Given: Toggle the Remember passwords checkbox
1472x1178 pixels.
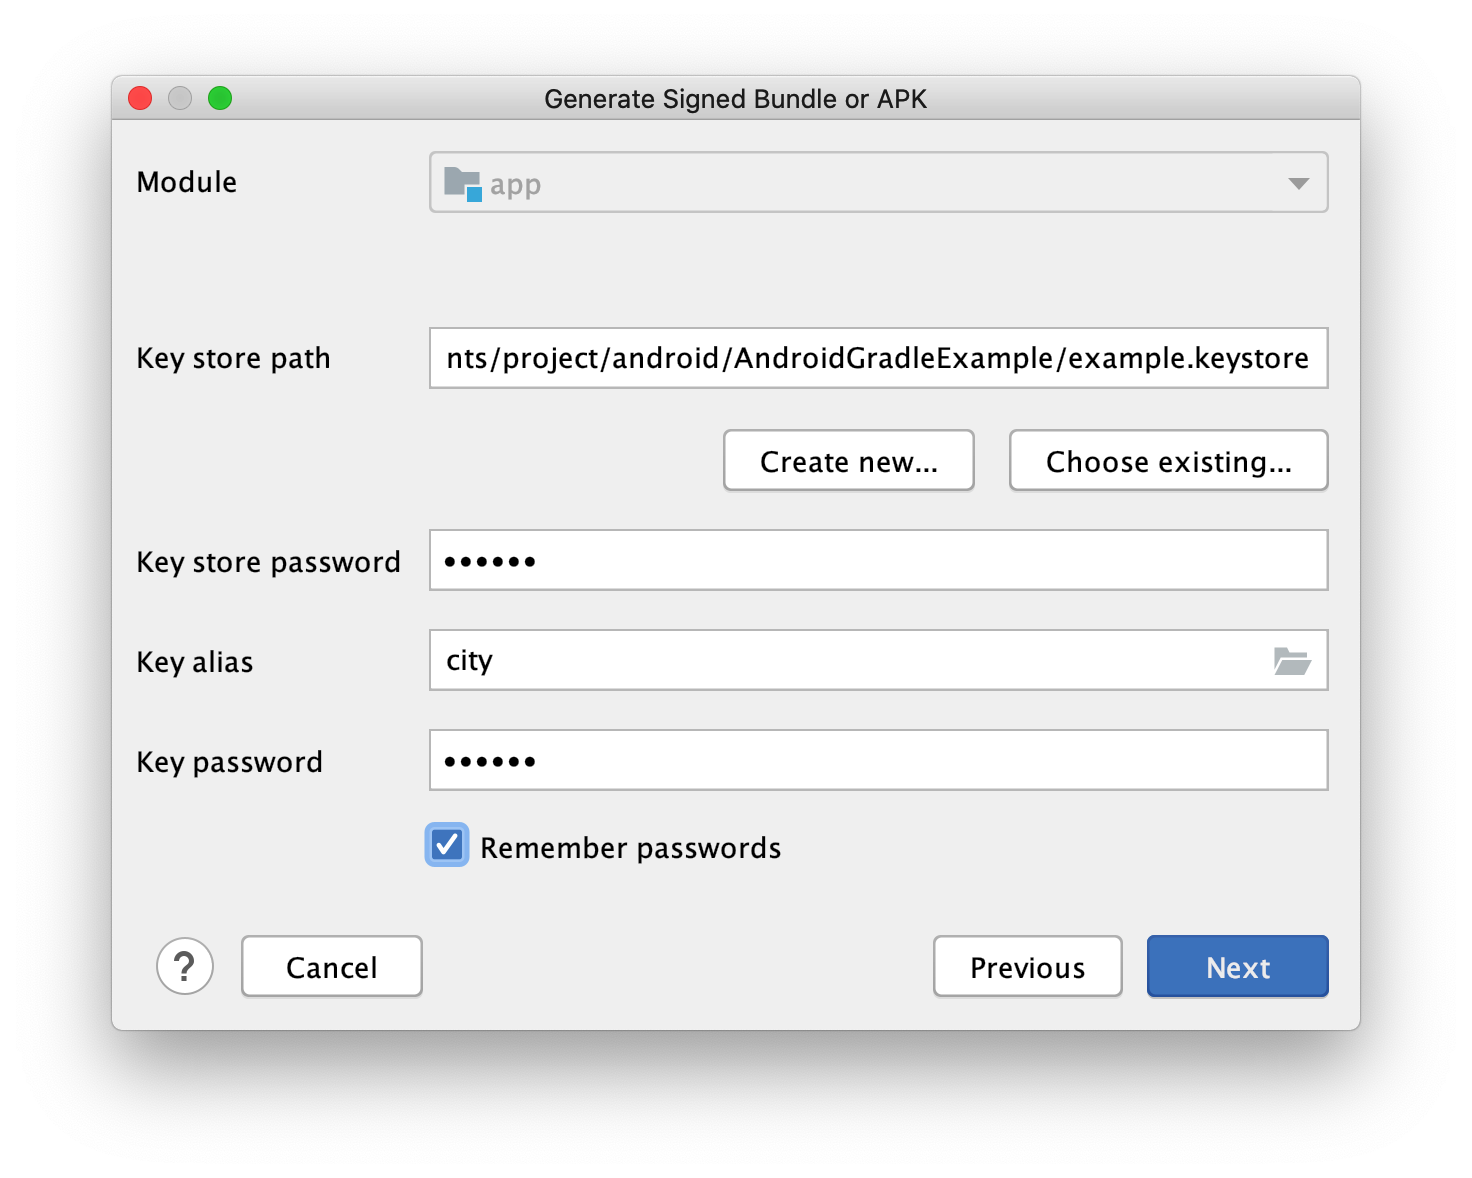Looking at the screenshot, I should tap(447, 845).
